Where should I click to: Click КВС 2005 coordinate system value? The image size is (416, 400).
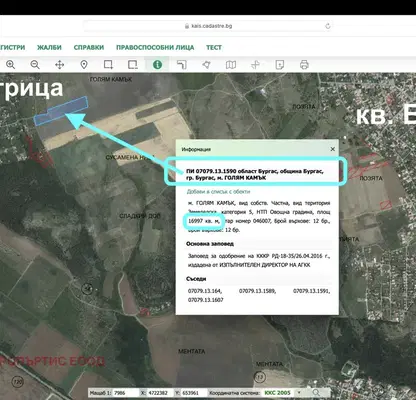[x=277, y=393]
